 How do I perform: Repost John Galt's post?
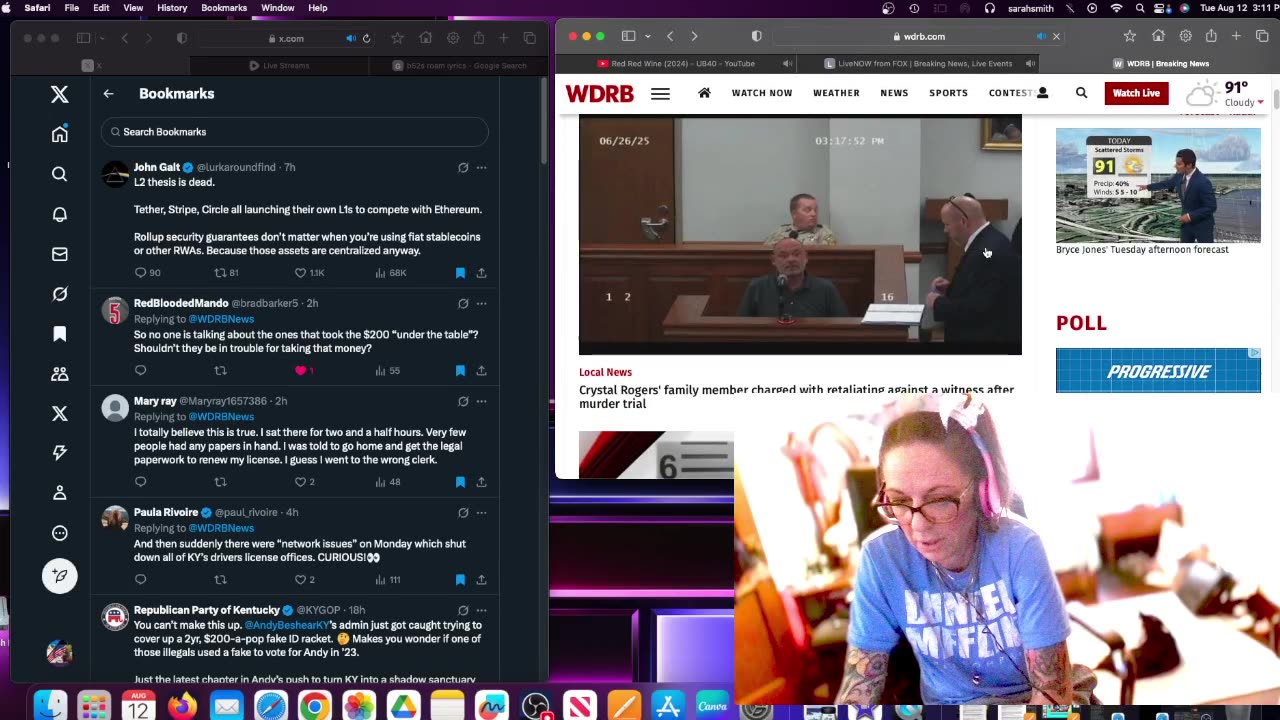click(x=220, y=273)
